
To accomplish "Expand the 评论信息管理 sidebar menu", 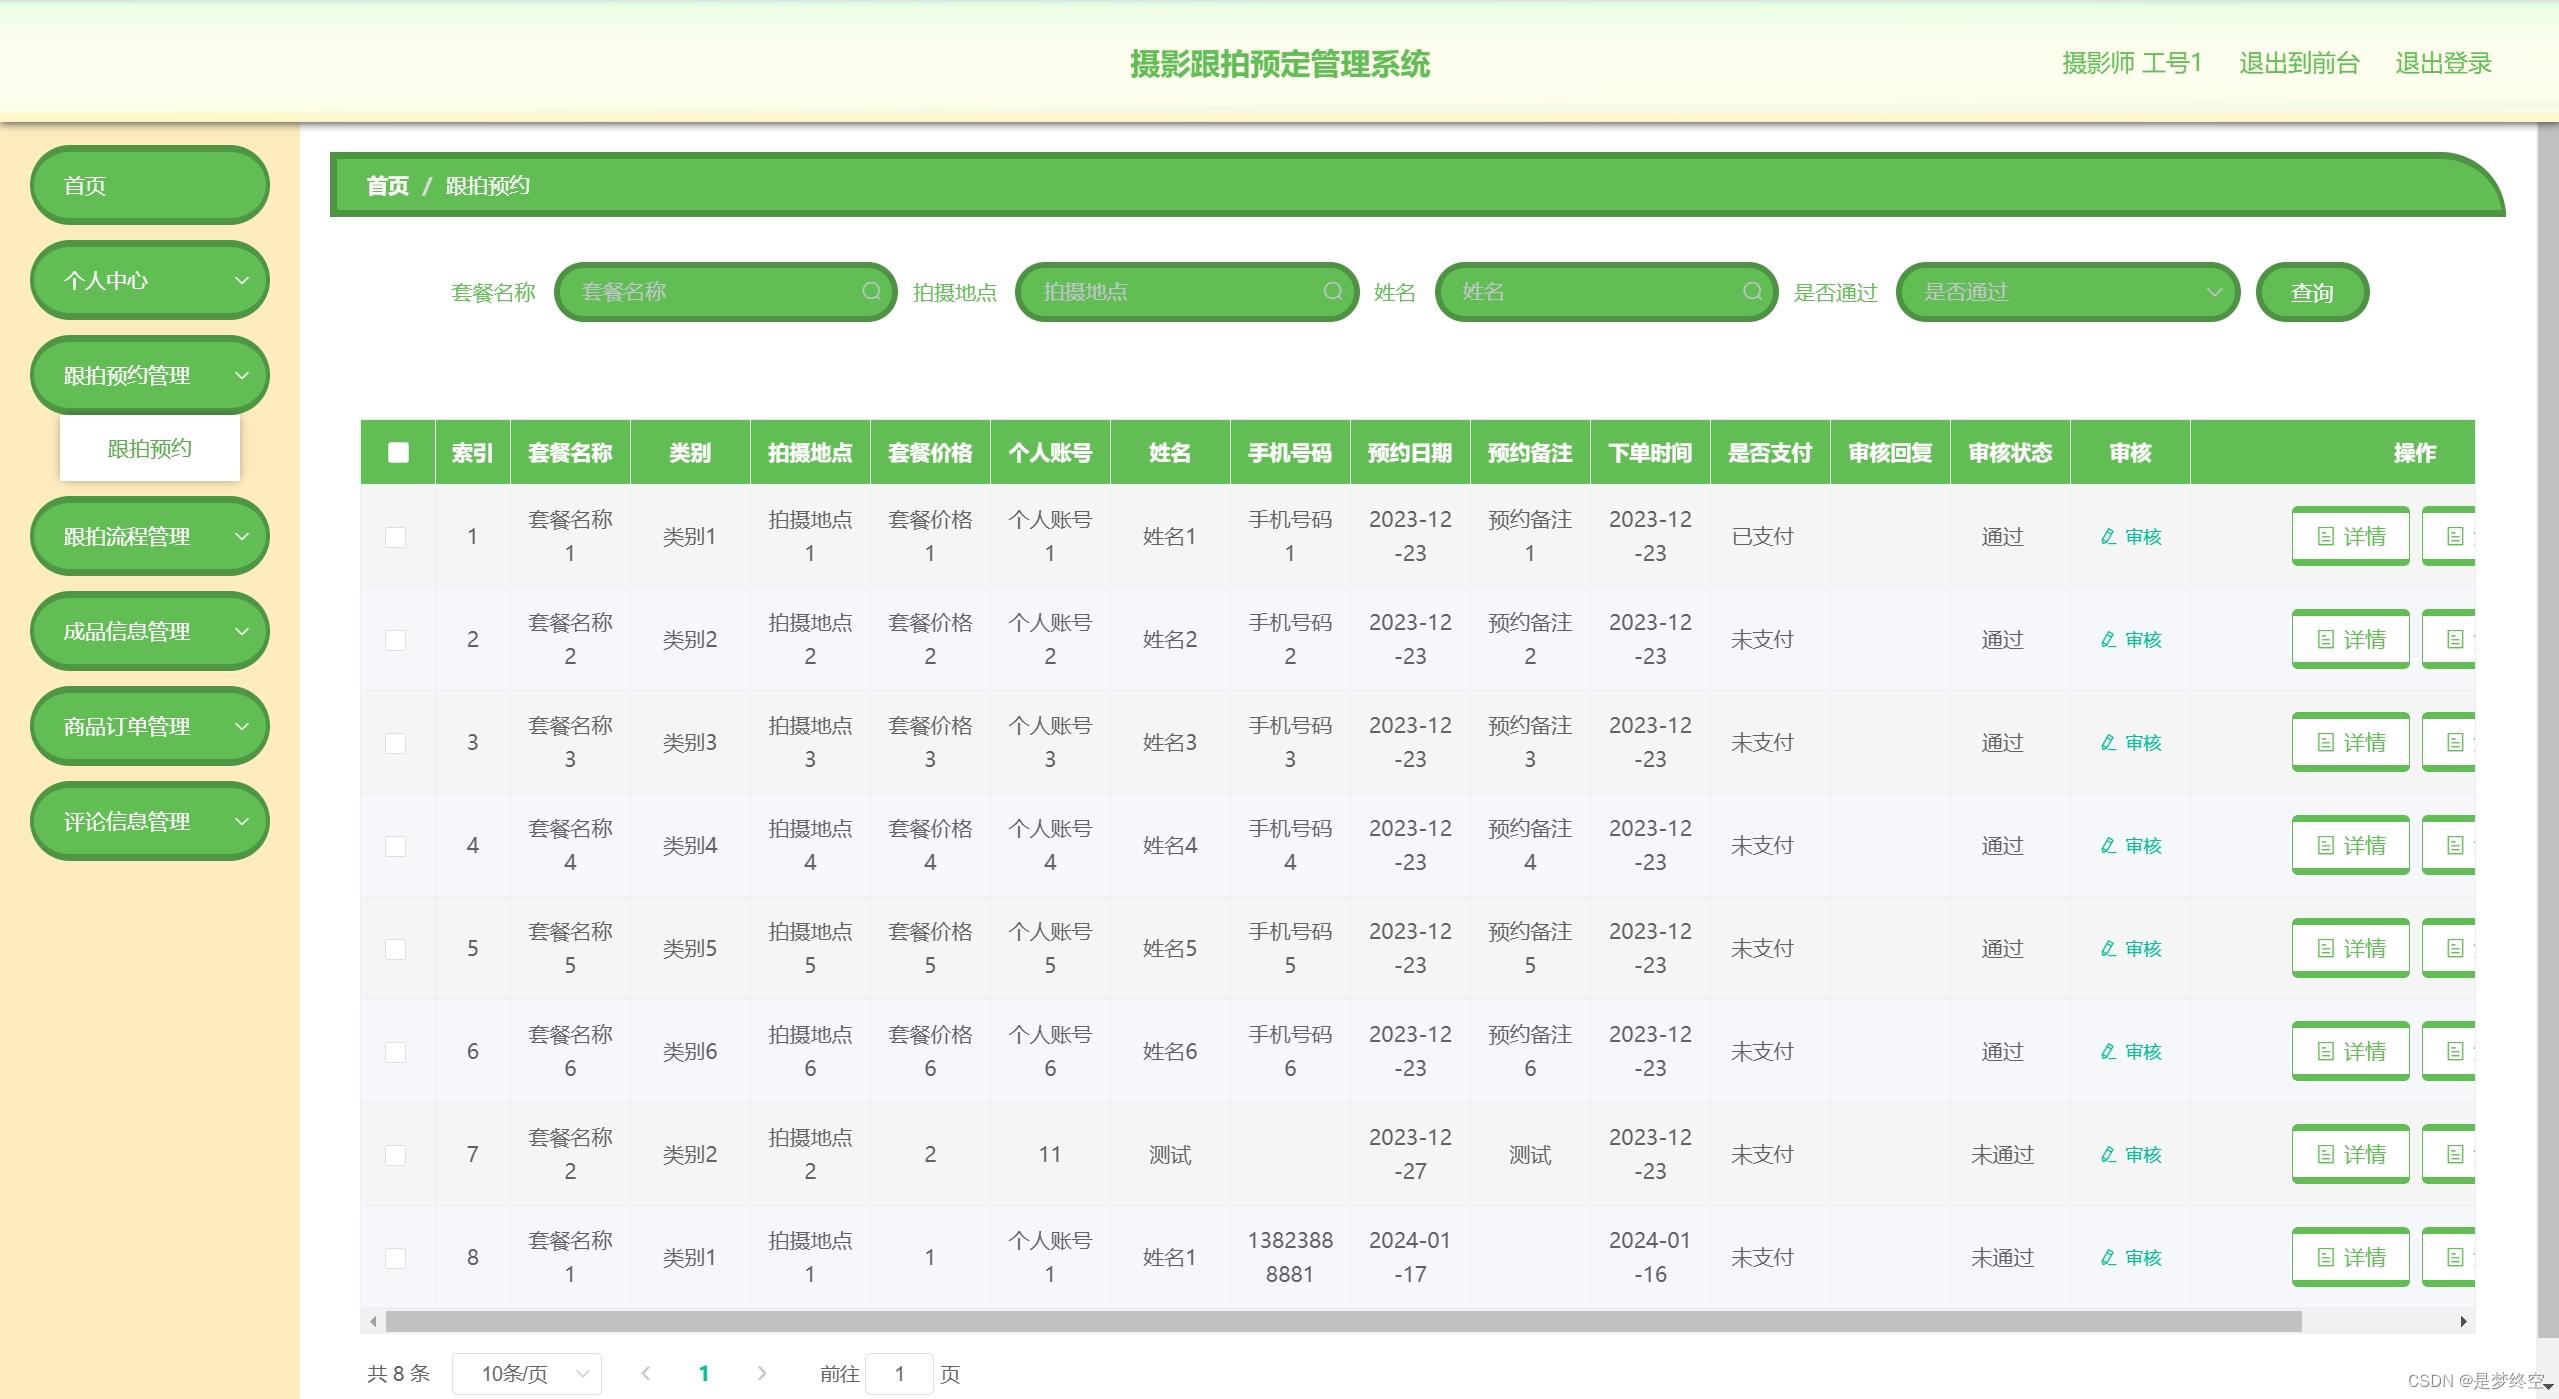I will pyautogui.click(x=150, y=821).
